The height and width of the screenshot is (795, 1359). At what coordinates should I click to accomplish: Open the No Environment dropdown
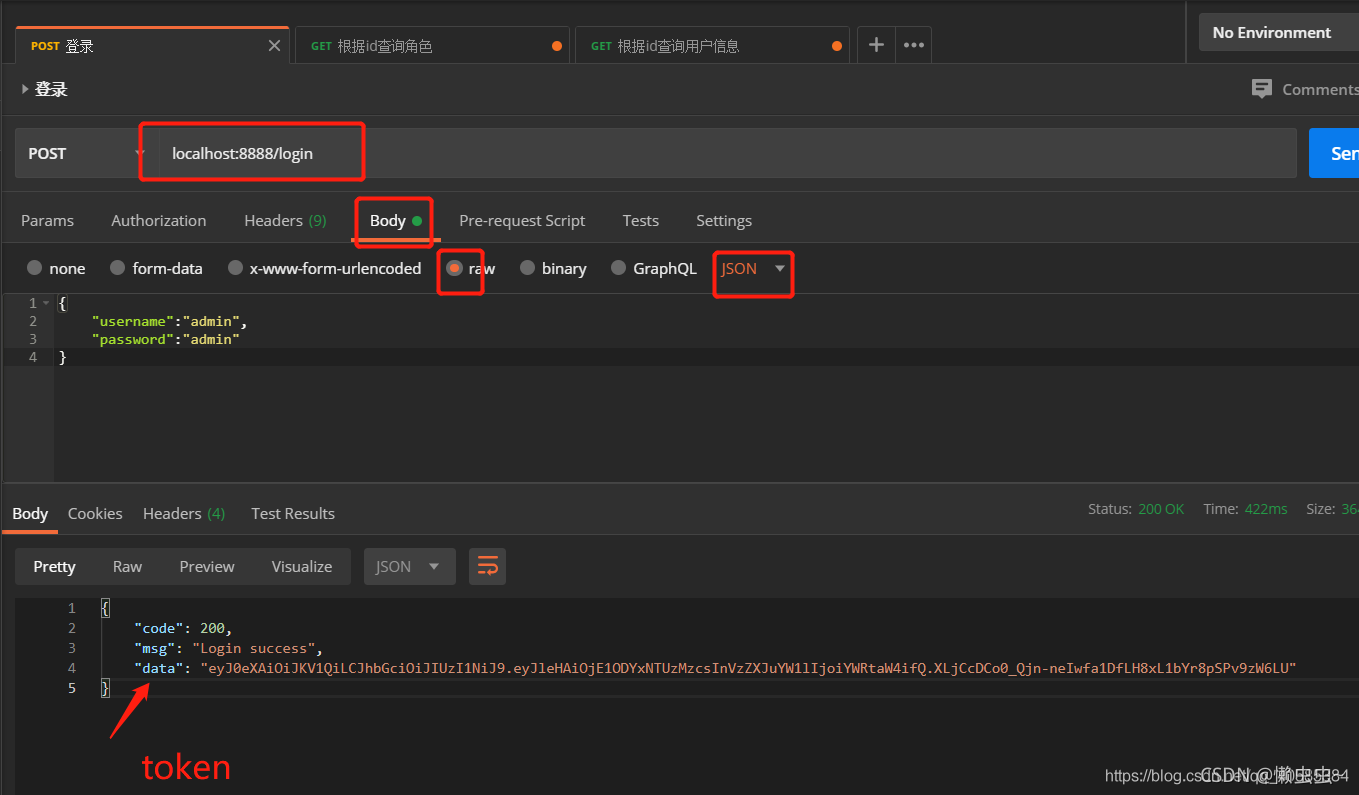click(1279, 32)
